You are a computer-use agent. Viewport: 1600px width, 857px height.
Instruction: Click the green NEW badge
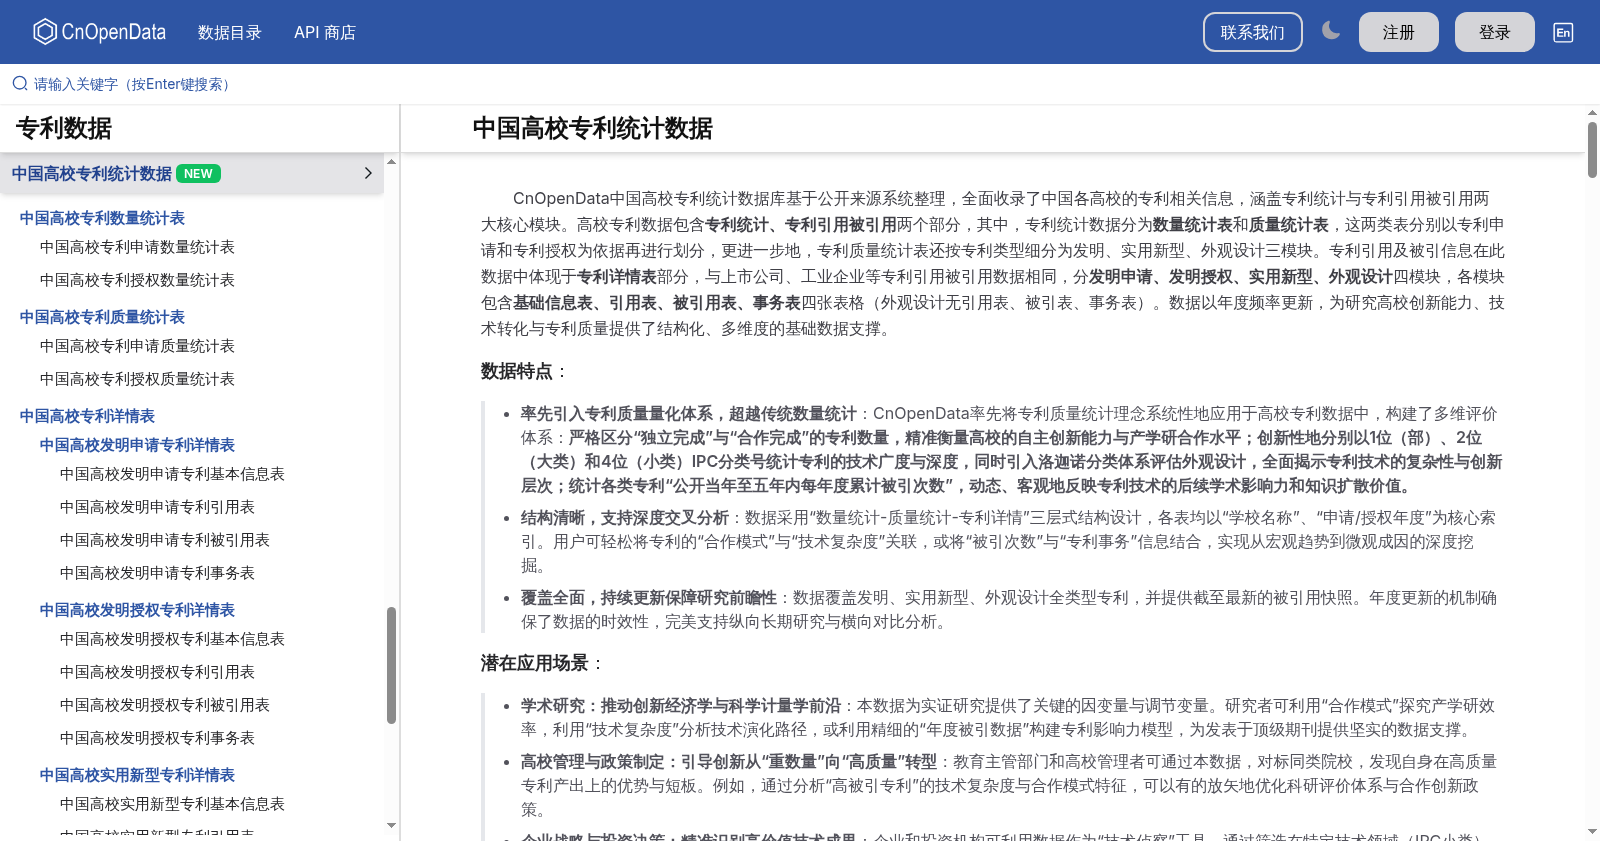[198, 173]
